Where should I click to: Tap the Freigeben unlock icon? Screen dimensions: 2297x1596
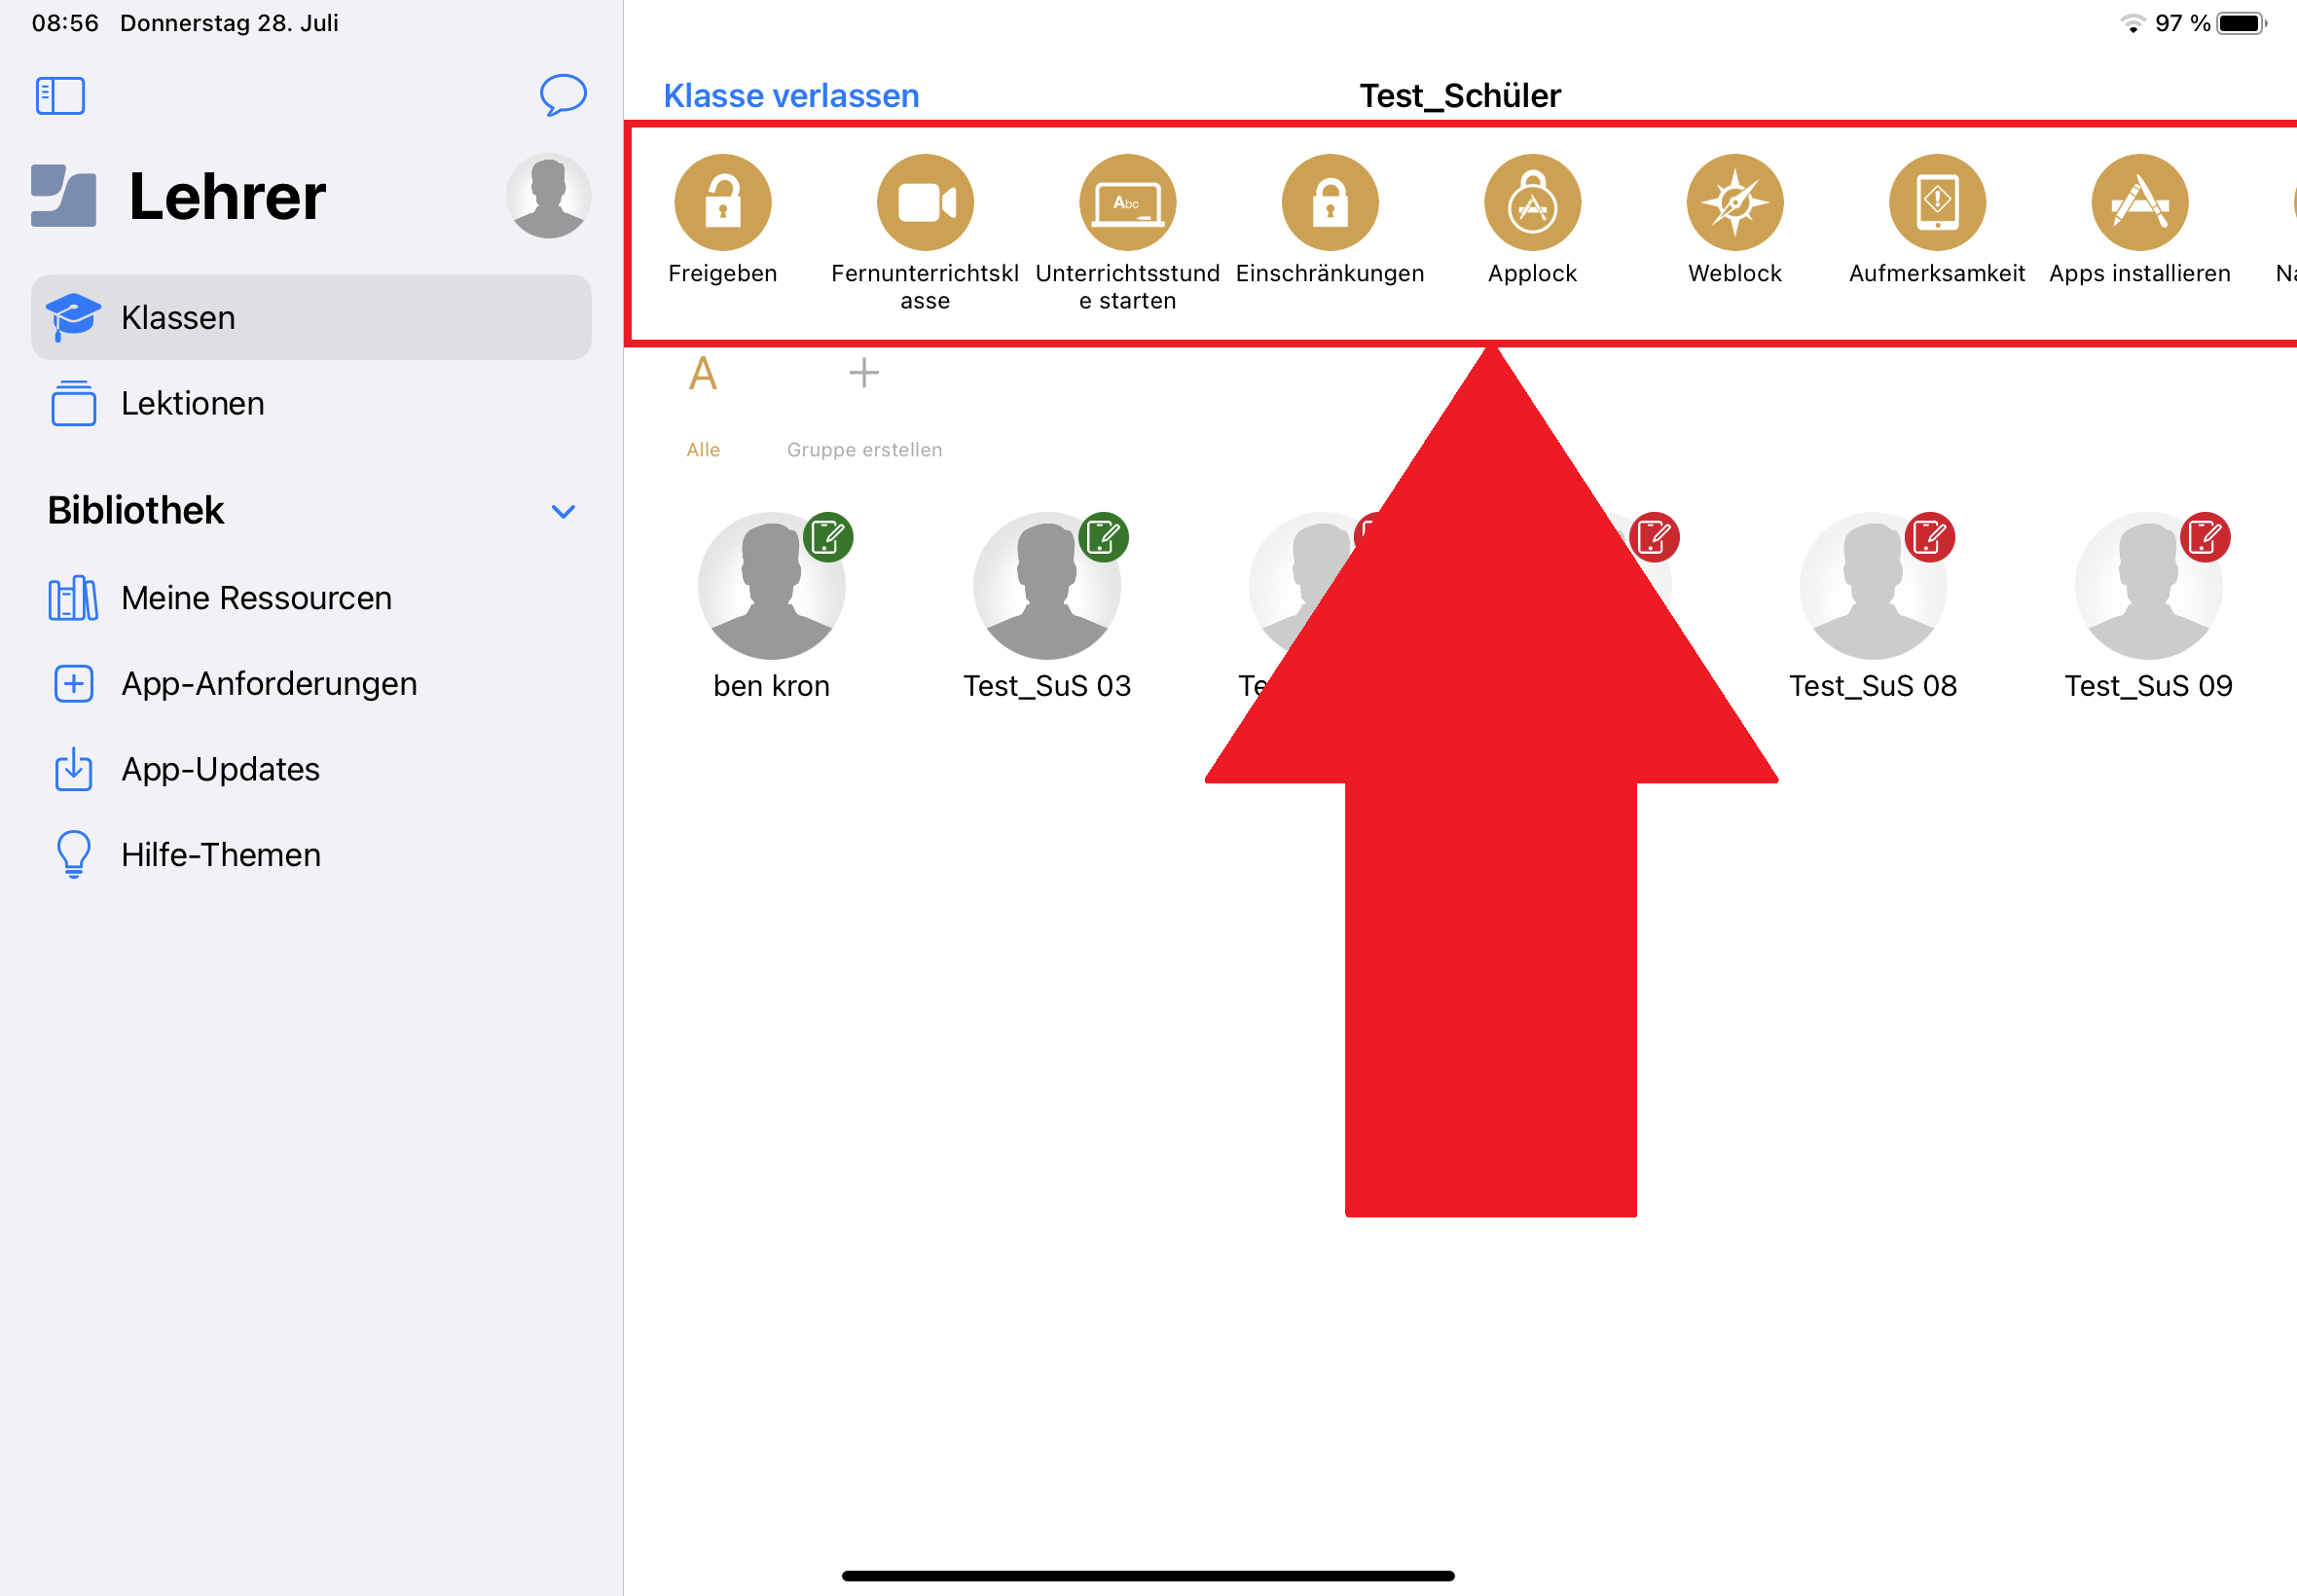click(723, 202)
